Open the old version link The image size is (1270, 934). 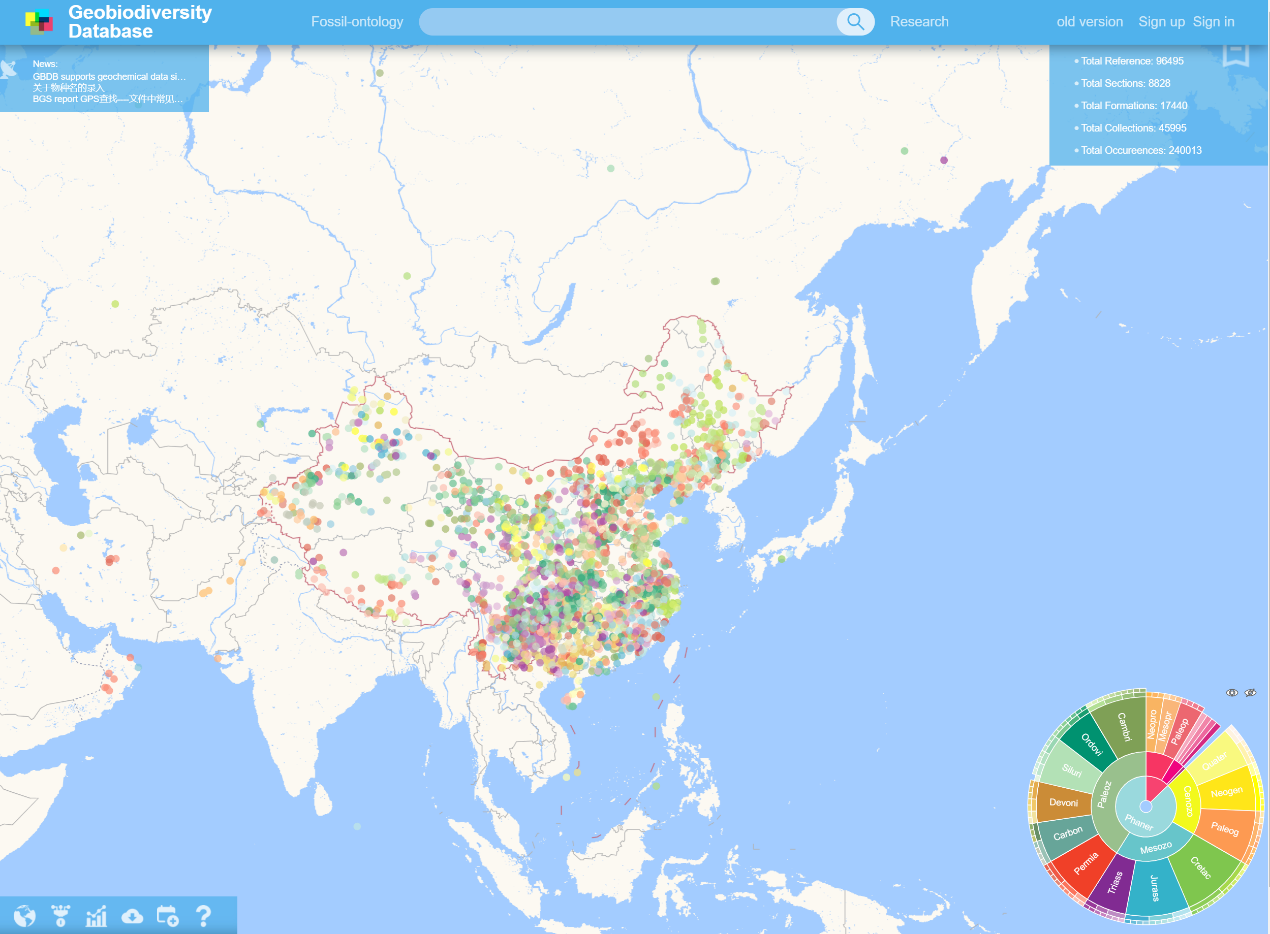coord(1090,22)
